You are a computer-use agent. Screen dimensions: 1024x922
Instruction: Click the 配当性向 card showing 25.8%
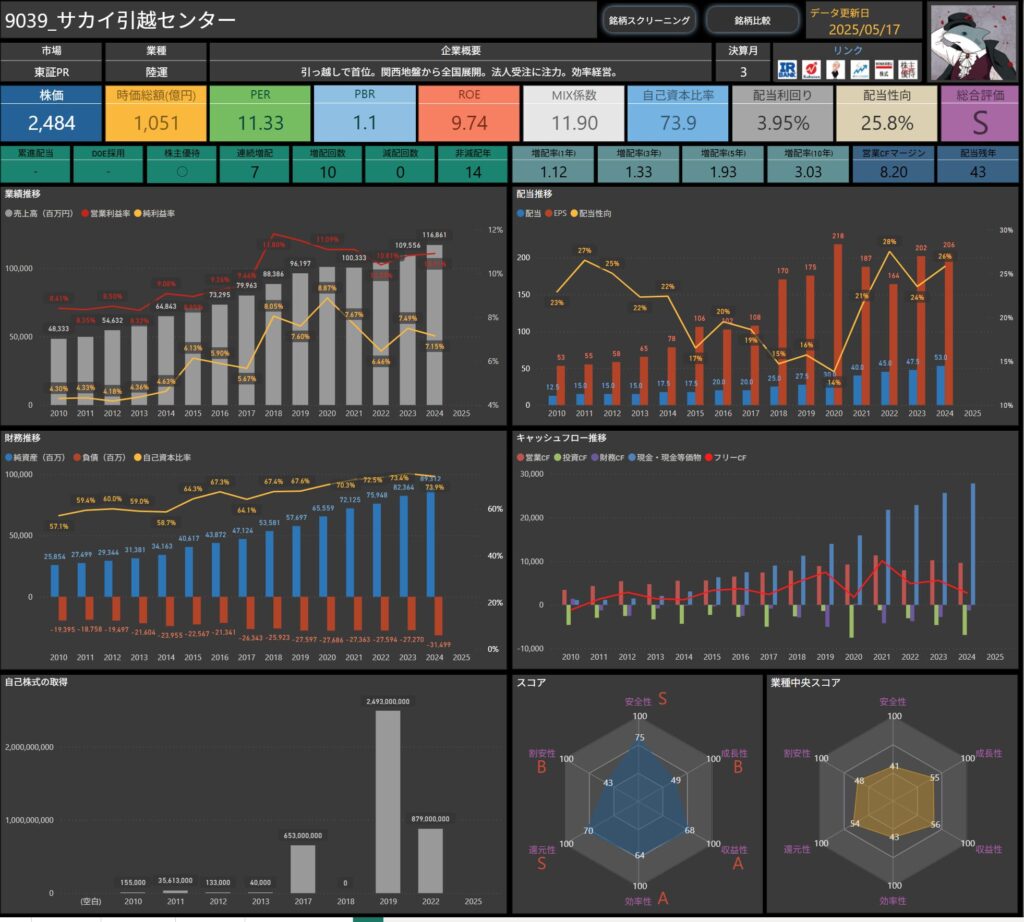887,114
